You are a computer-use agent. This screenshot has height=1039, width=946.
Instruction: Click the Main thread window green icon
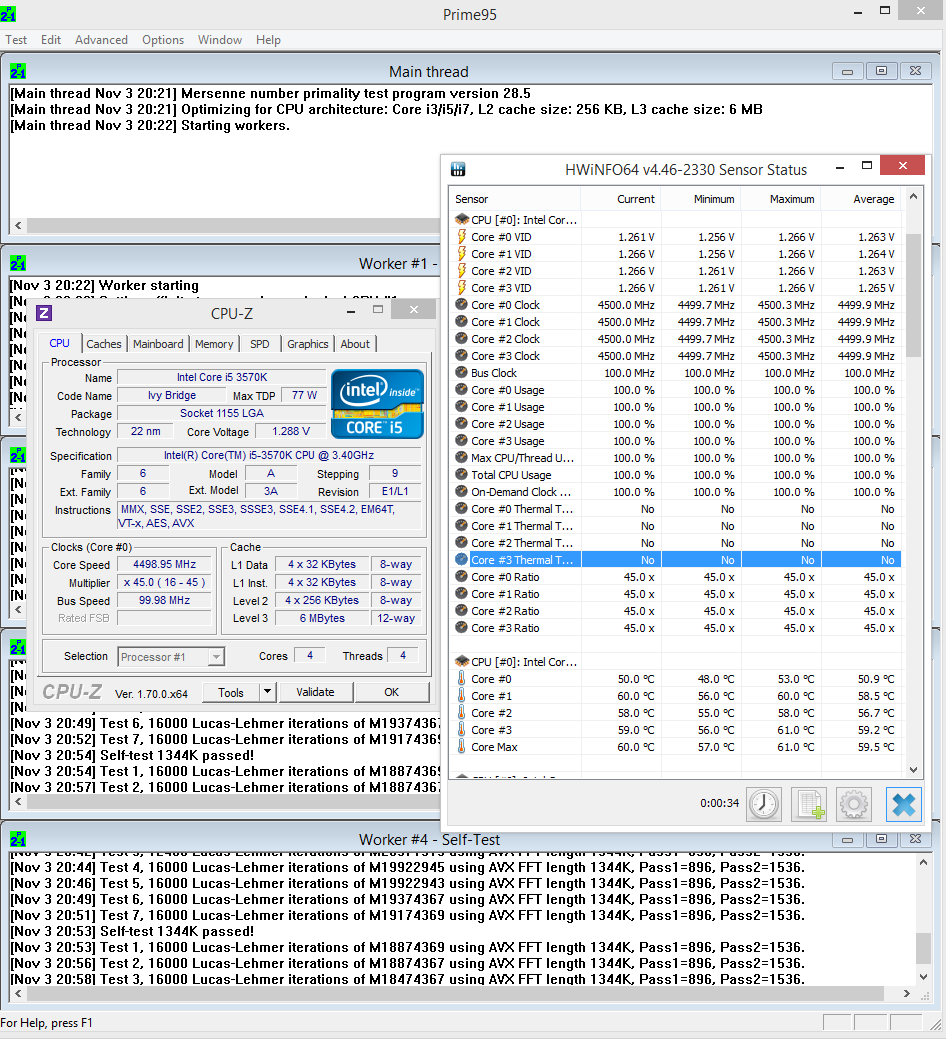(18, 71)
